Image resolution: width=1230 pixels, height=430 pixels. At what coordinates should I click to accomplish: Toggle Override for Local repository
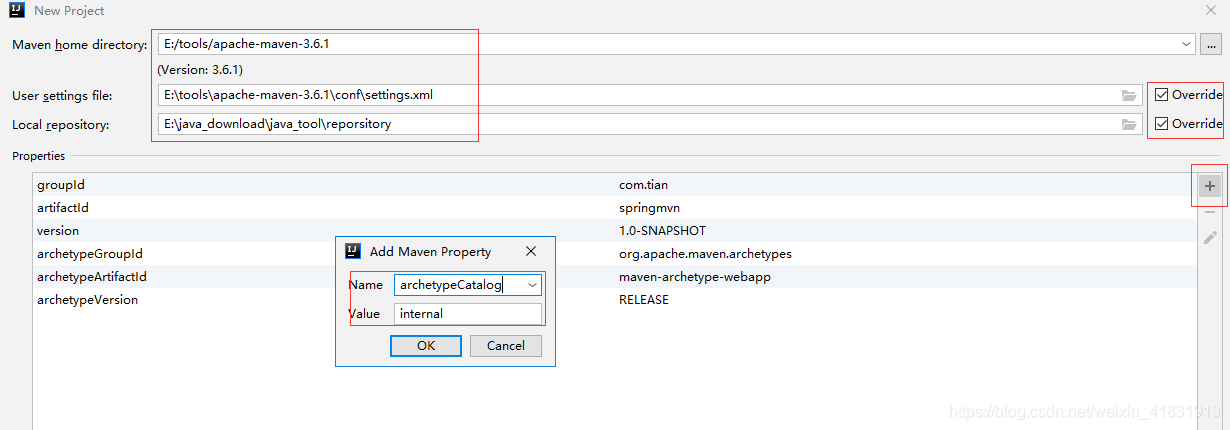1160,124
